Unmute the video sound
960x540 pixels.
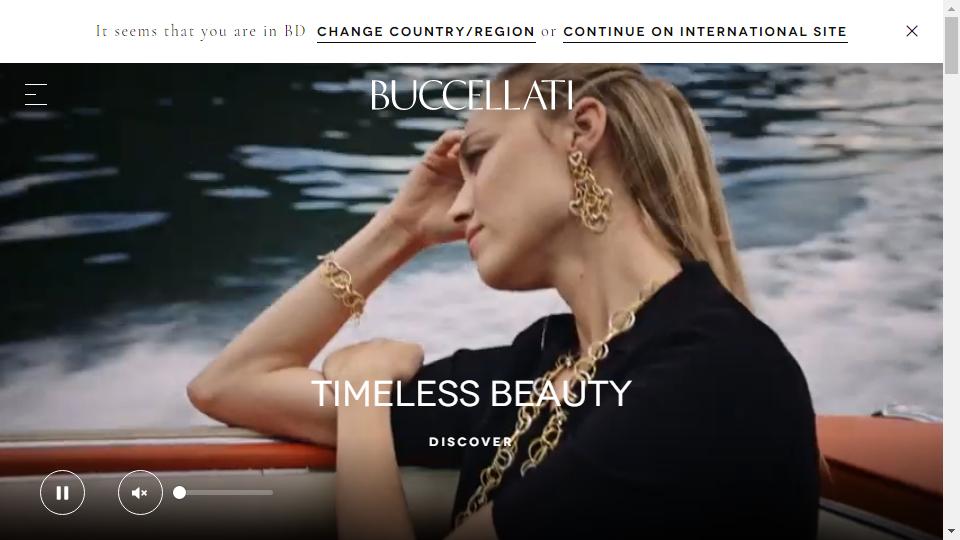tap(140, 492)
